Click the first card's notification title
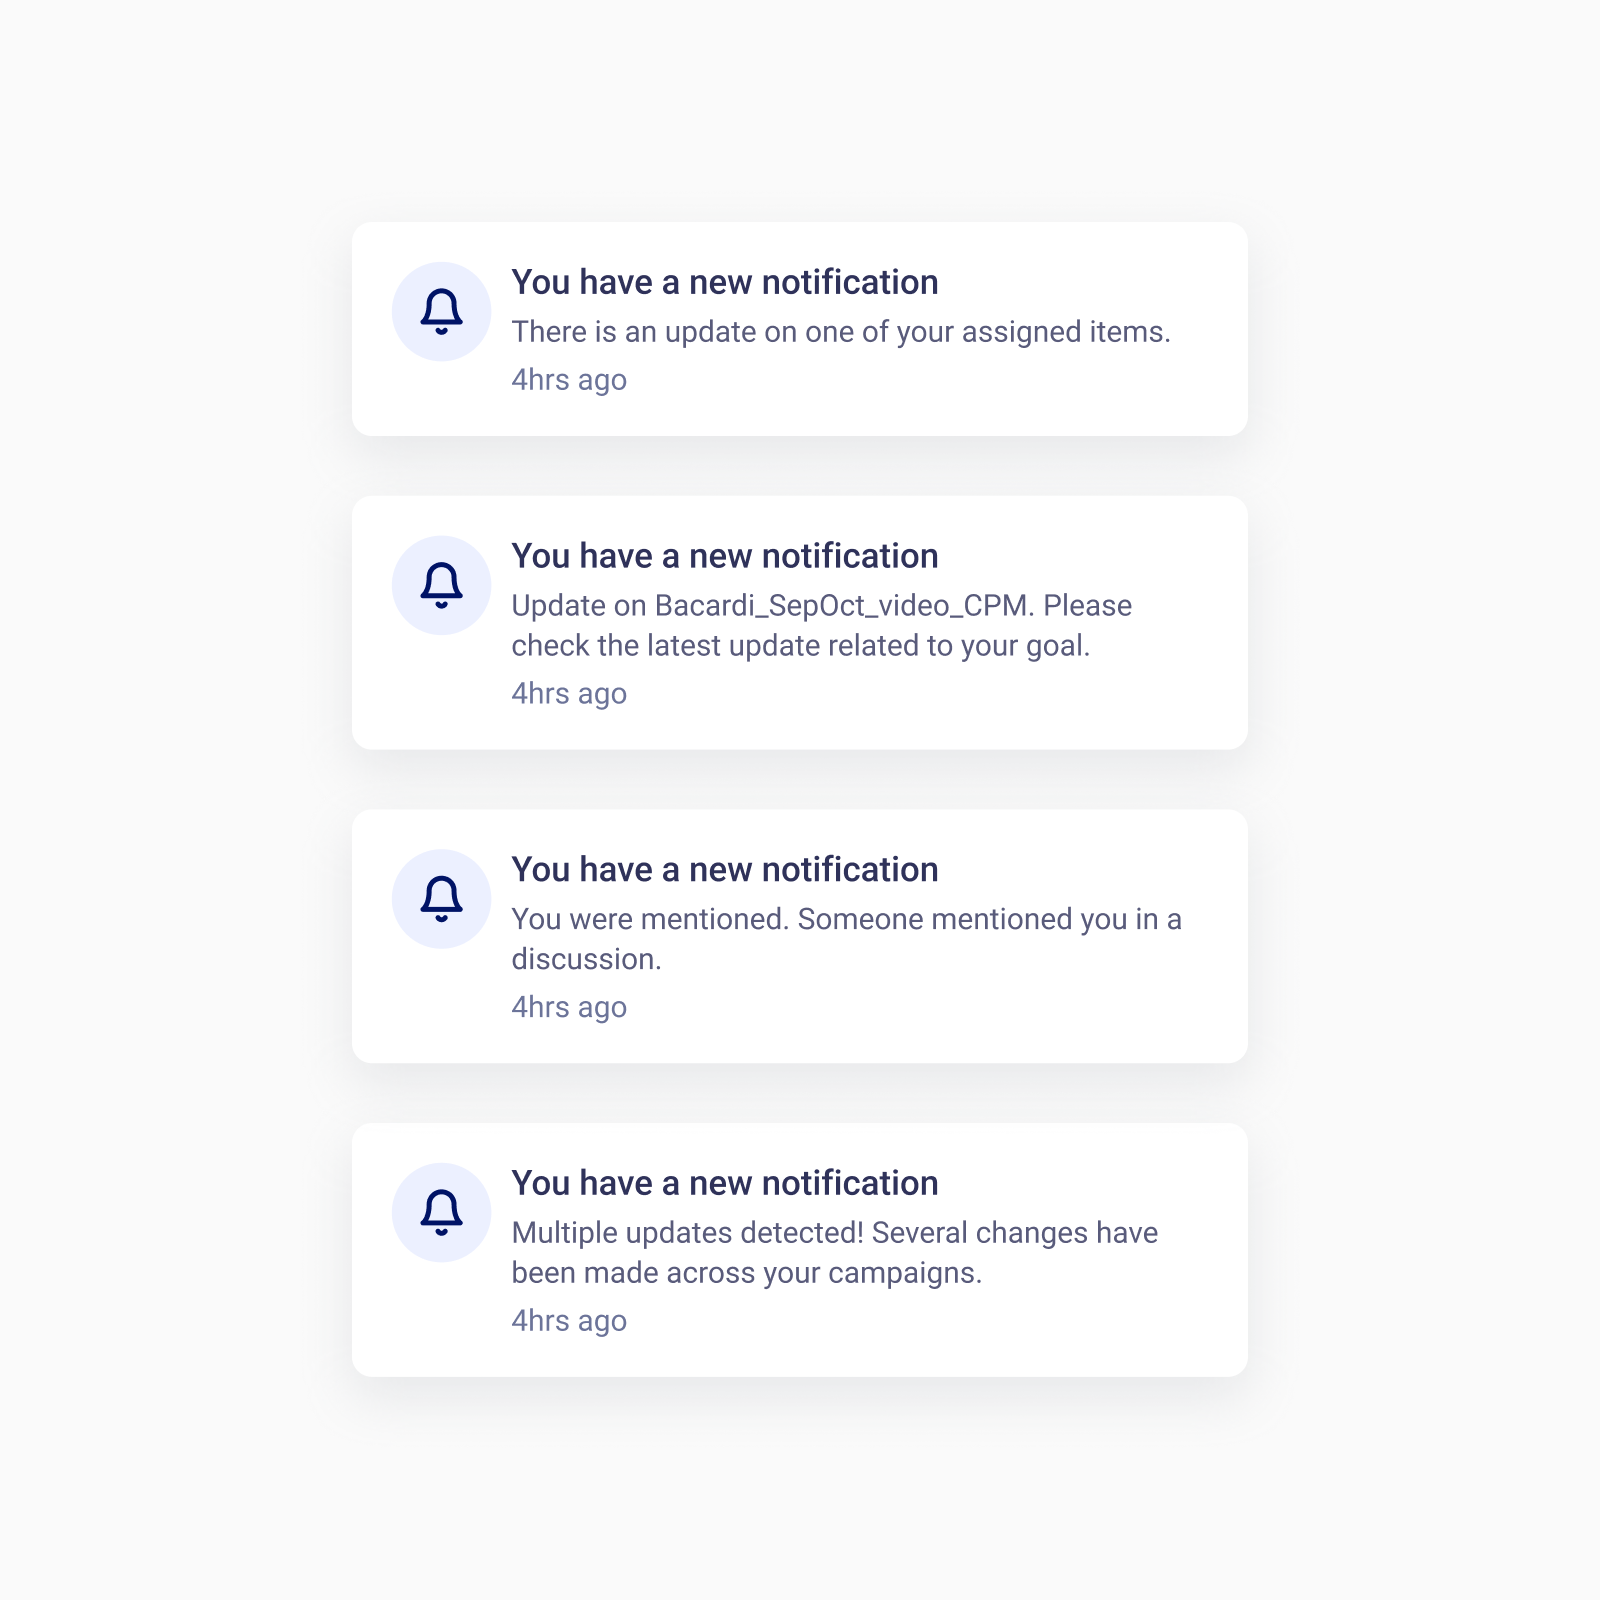This screenshot has width=1600, height=1600. [725, 282]
